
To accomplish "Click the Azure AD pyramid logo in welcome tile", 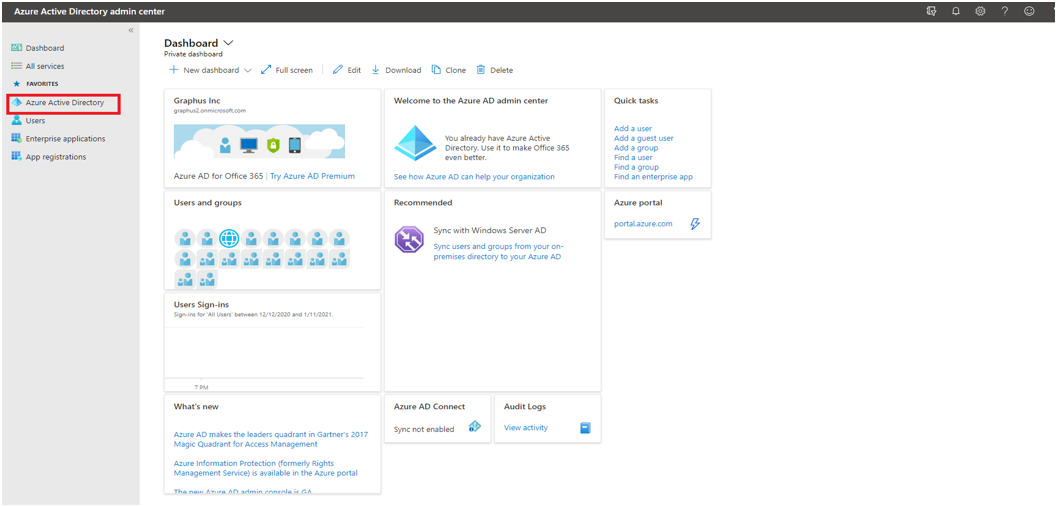I will 416,142.
